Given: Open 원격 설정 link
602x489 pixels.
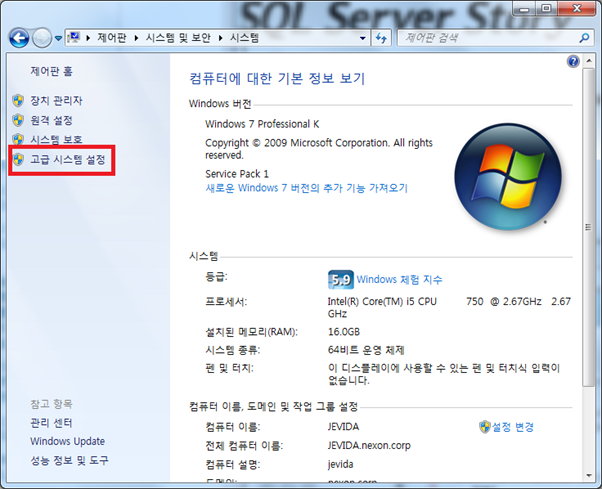Looking at the screenshot, I should pyautogui.click(x=51, y=120).
